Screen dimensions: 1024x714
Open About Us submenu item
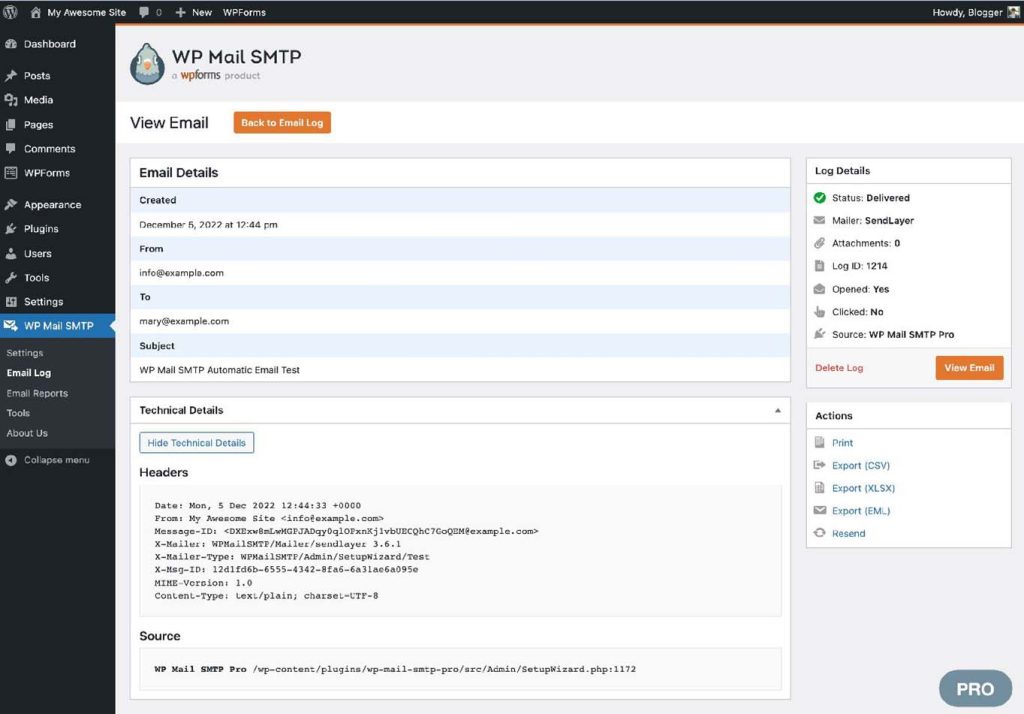click(x=27, y=433)
